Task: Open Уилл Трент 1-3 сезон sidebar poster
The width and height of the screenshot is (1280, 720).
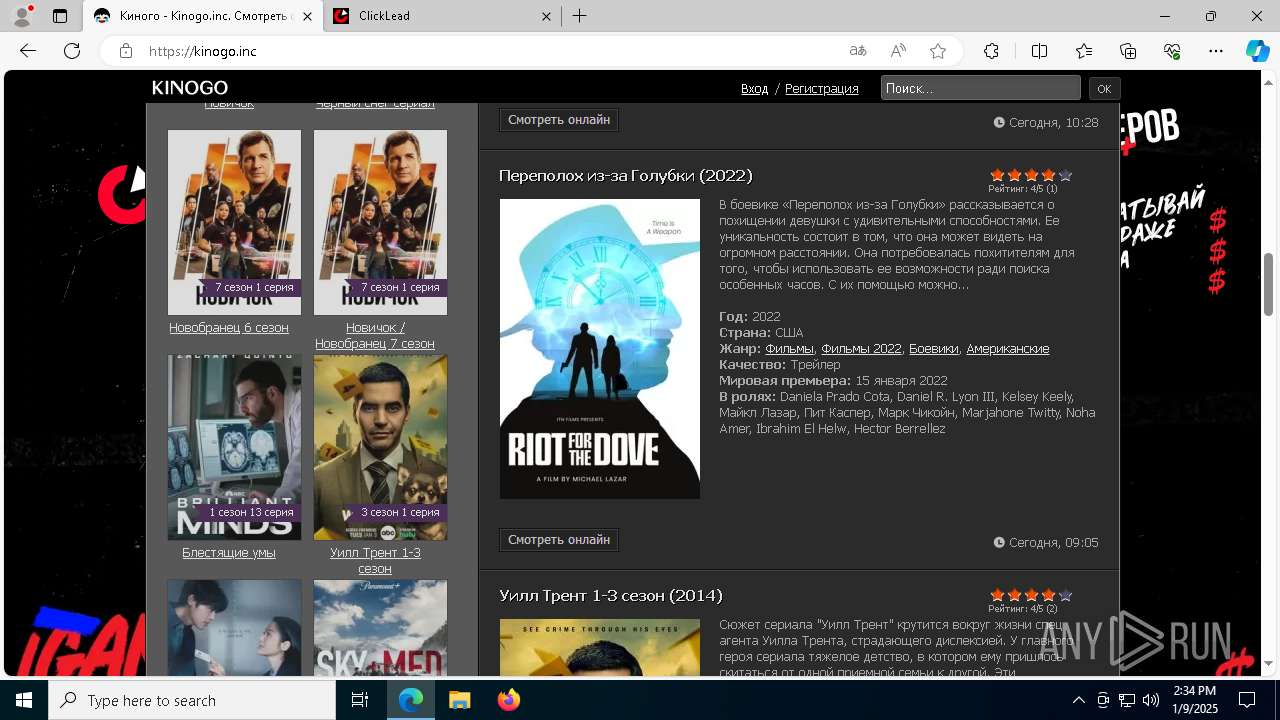Action: tap(380, 447)
